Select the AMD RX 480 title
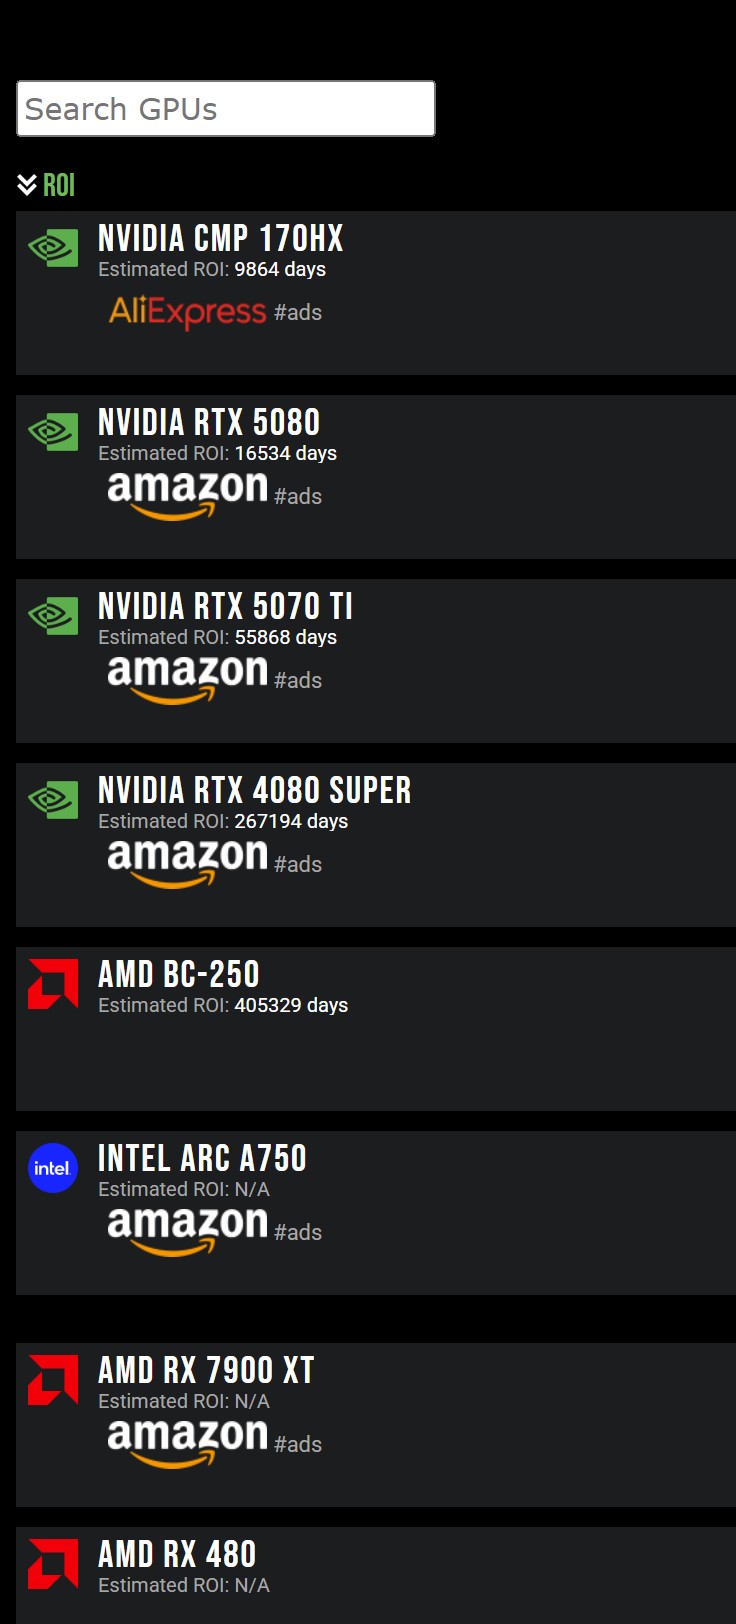Image resolution: width=736 pixels, height=1624 pixels. click(x=177, y=1554)
